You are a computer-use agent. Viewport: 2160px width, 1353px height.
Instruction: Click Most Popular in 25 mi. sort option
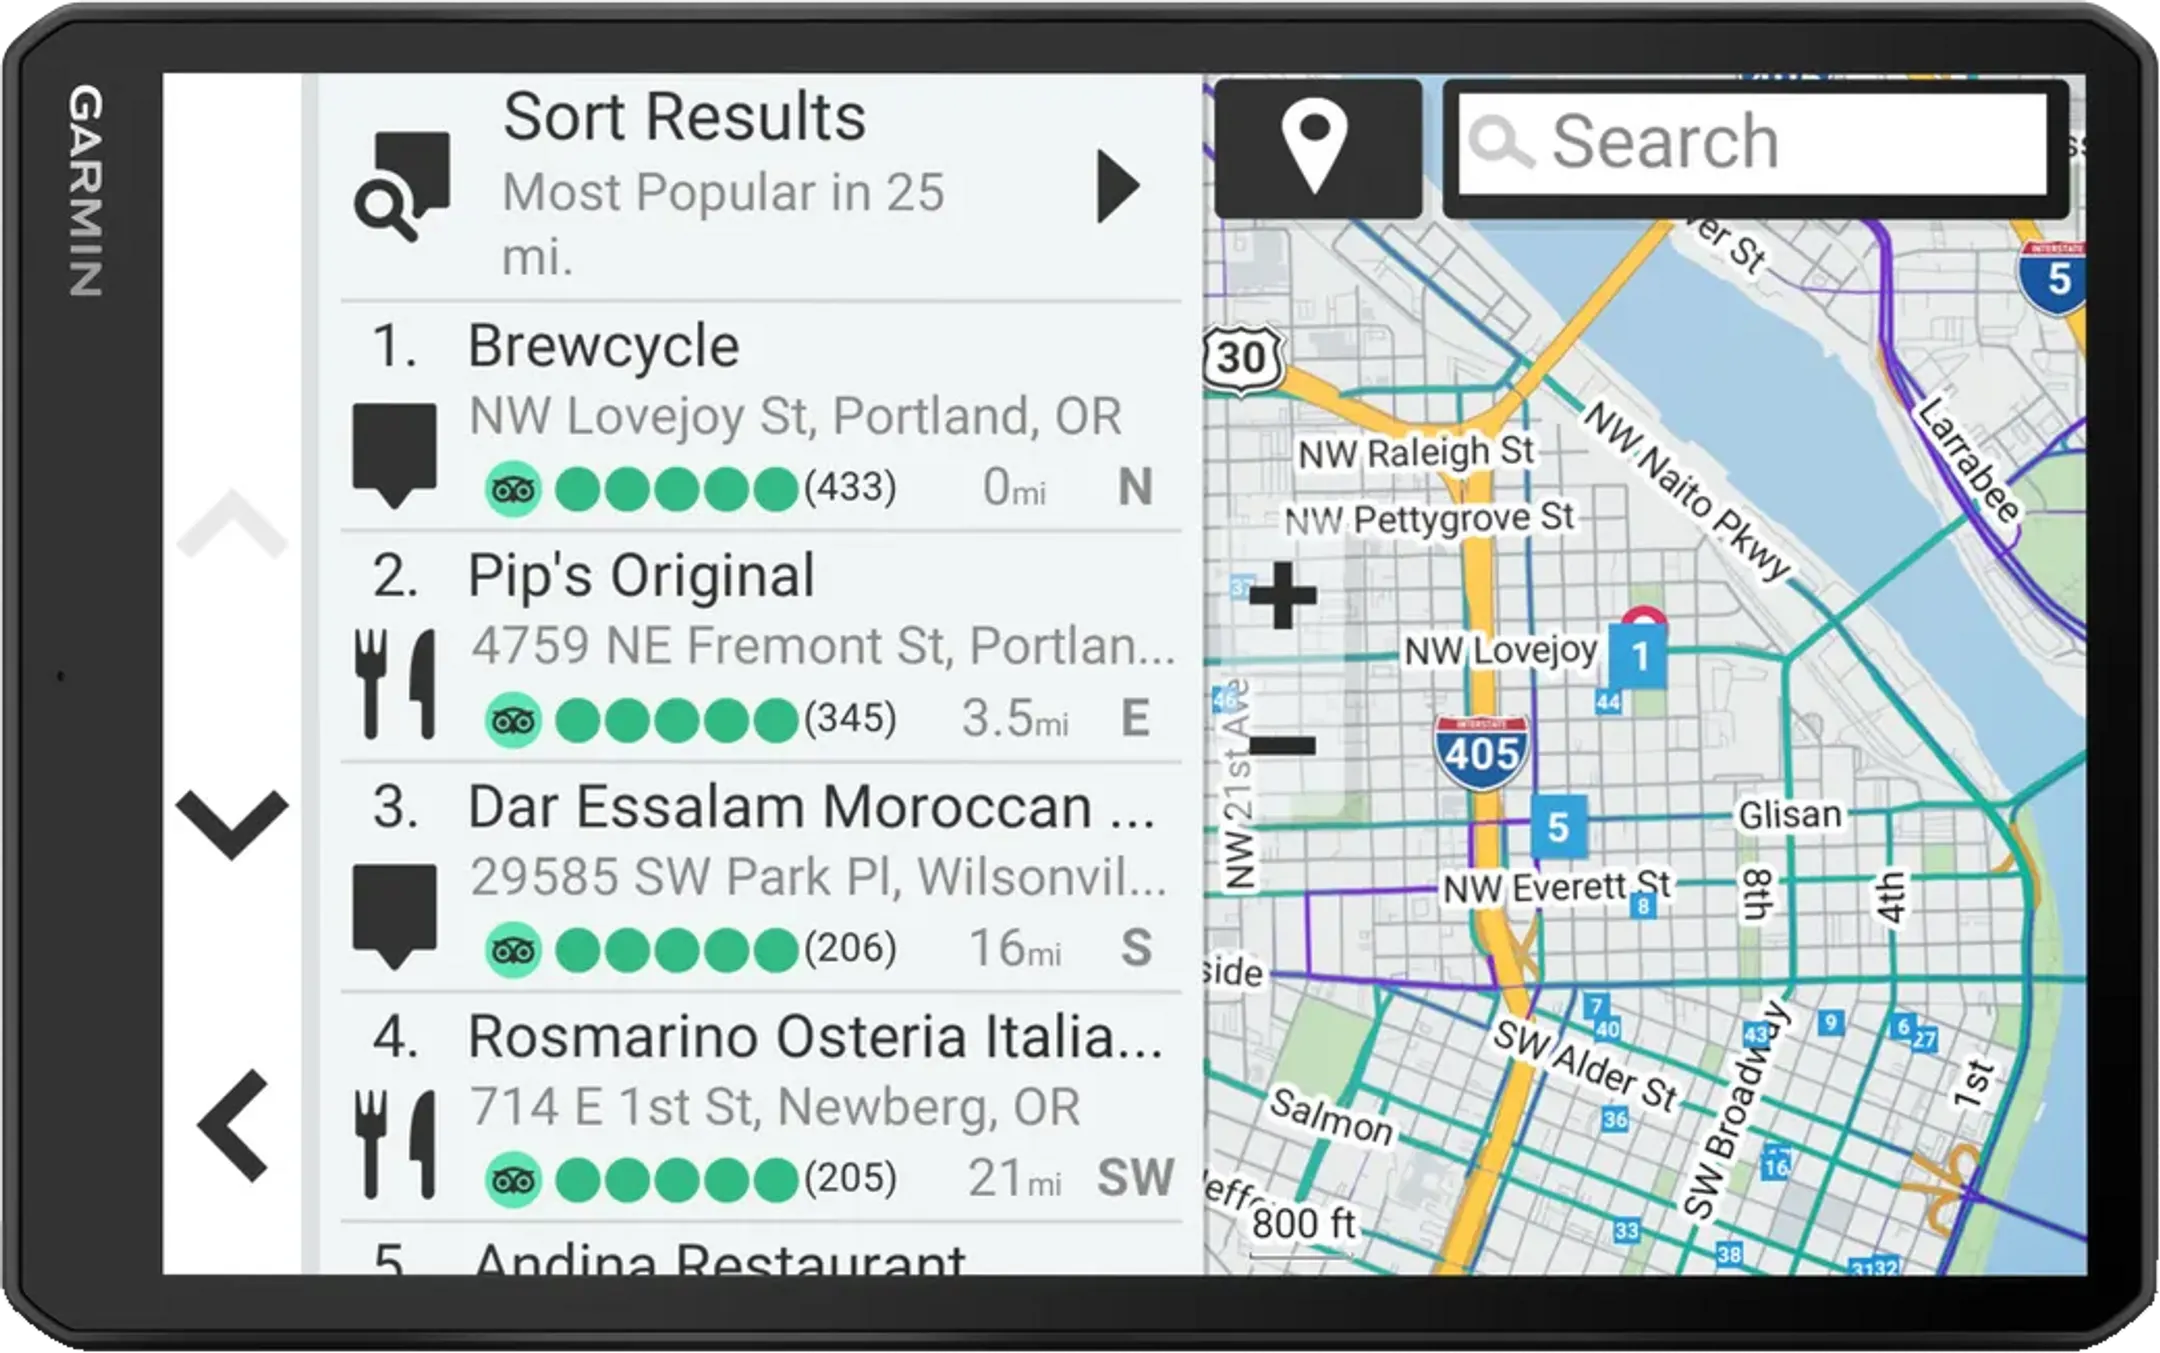tap(722, 222)
